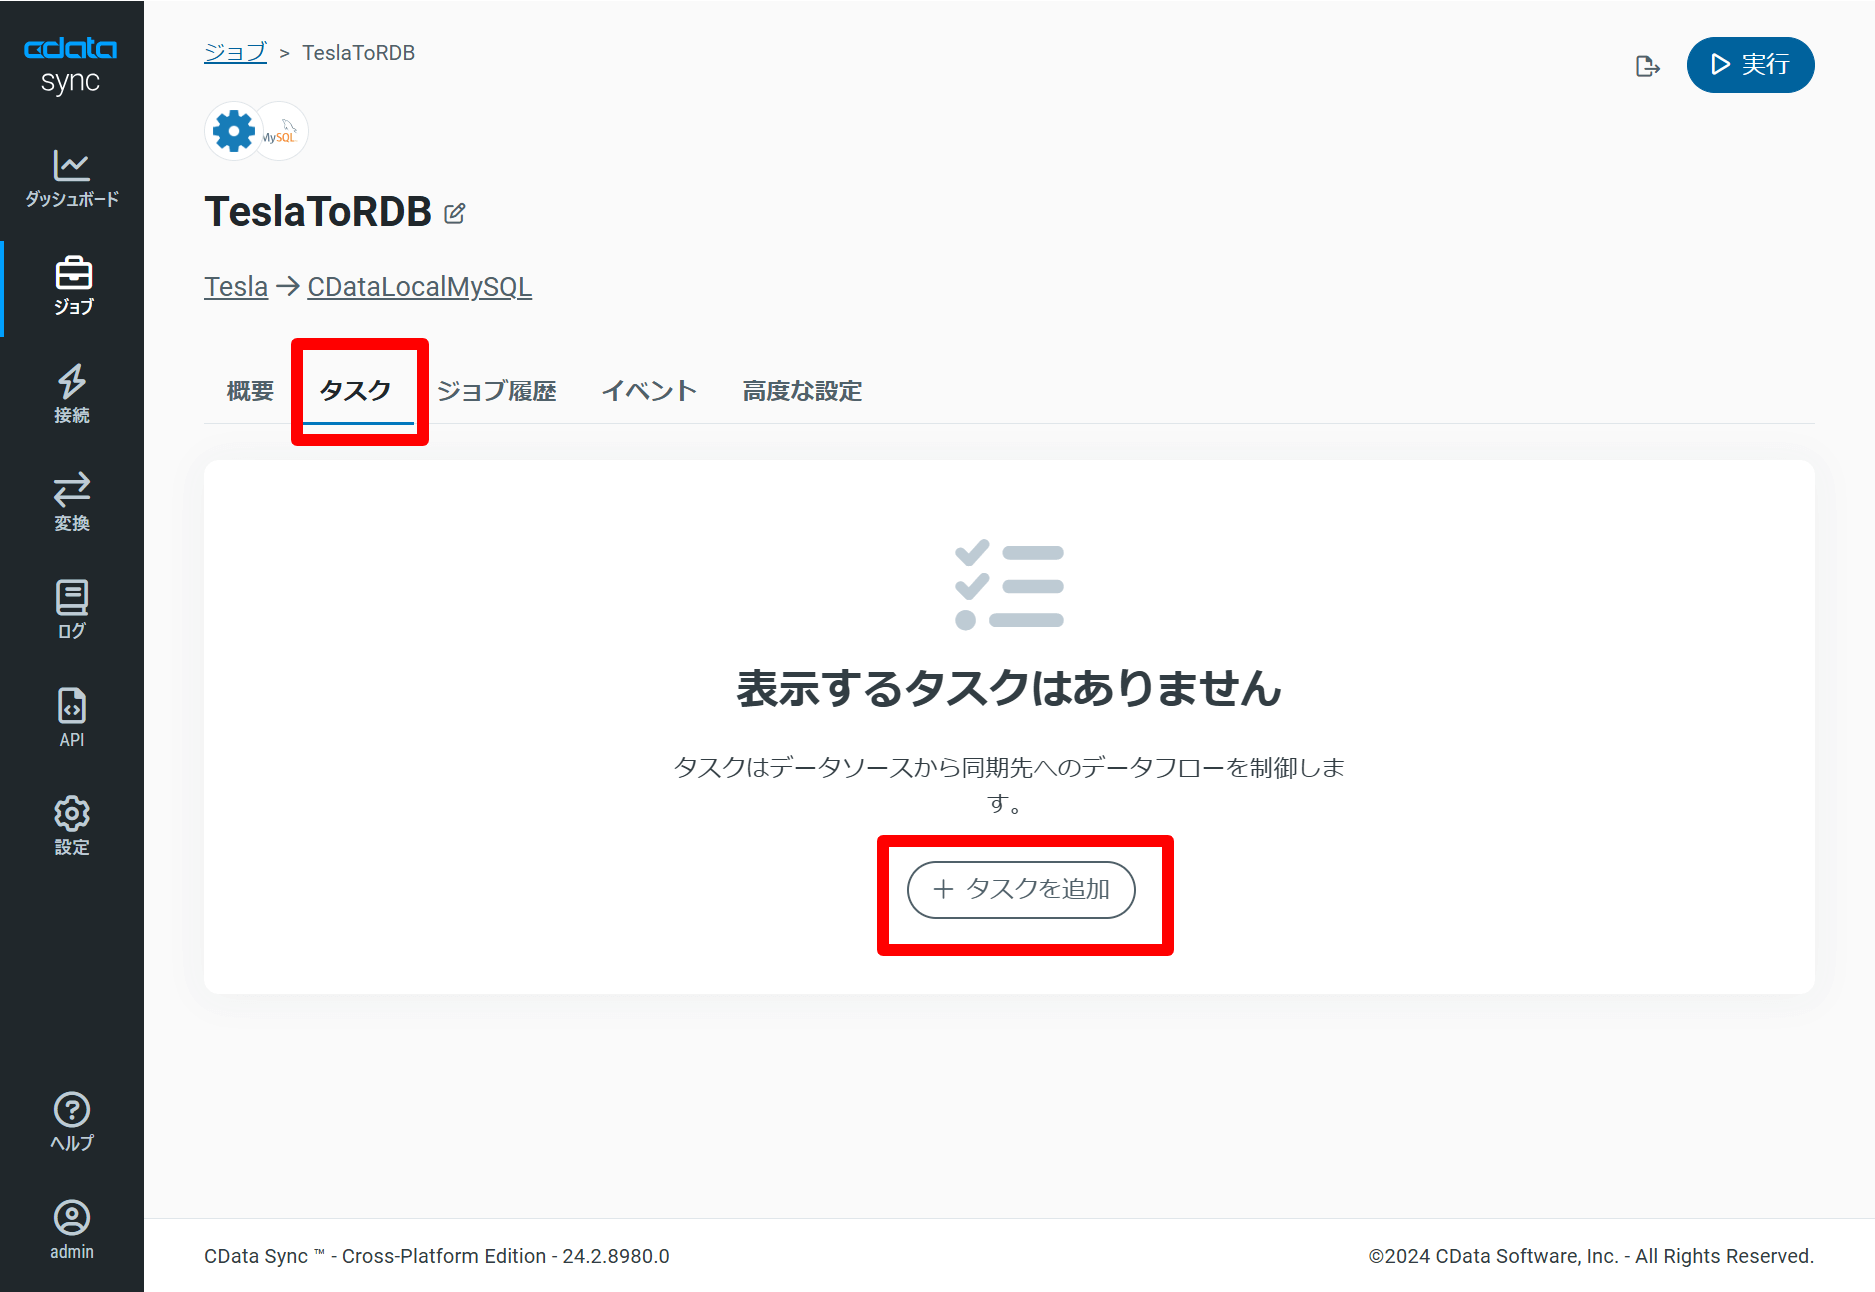Go to ジョブ jobs section in sidebar

click(72, 287)
